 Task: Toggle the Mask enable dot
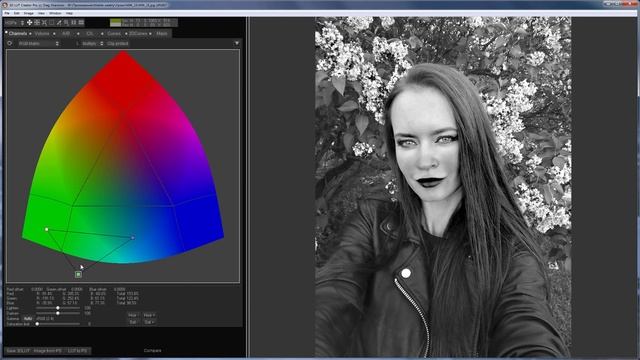point(150,33)
